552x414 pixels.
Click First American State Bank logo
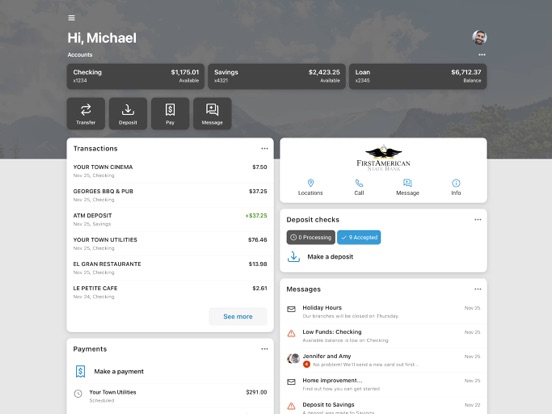pos(383,157)
